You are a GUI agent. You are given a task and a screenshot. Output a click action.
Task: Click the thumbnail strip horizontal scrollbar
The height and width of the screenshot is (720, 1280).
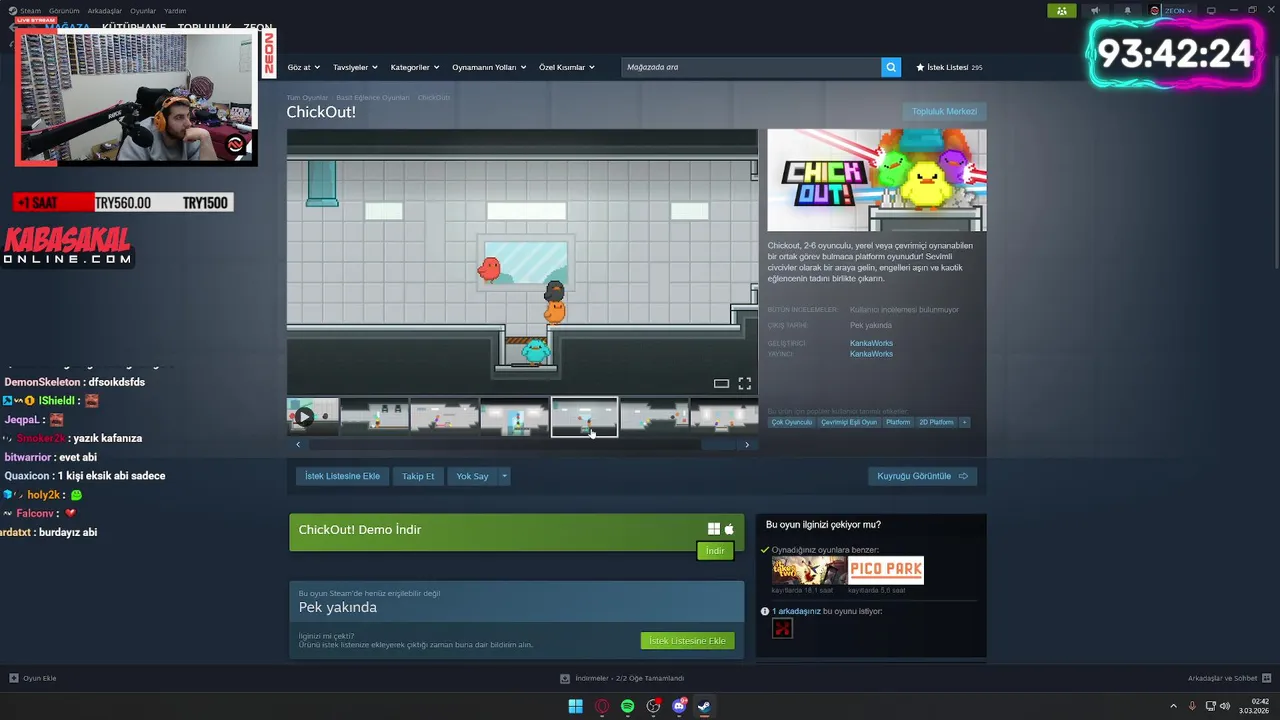(x=522, y=444)
